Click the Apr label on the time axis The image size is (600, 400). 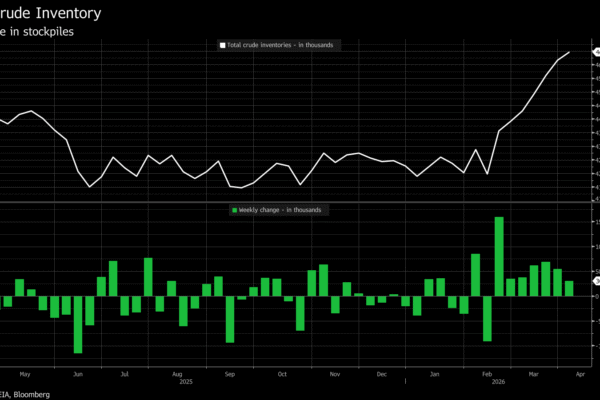click(x=580, y=374)
